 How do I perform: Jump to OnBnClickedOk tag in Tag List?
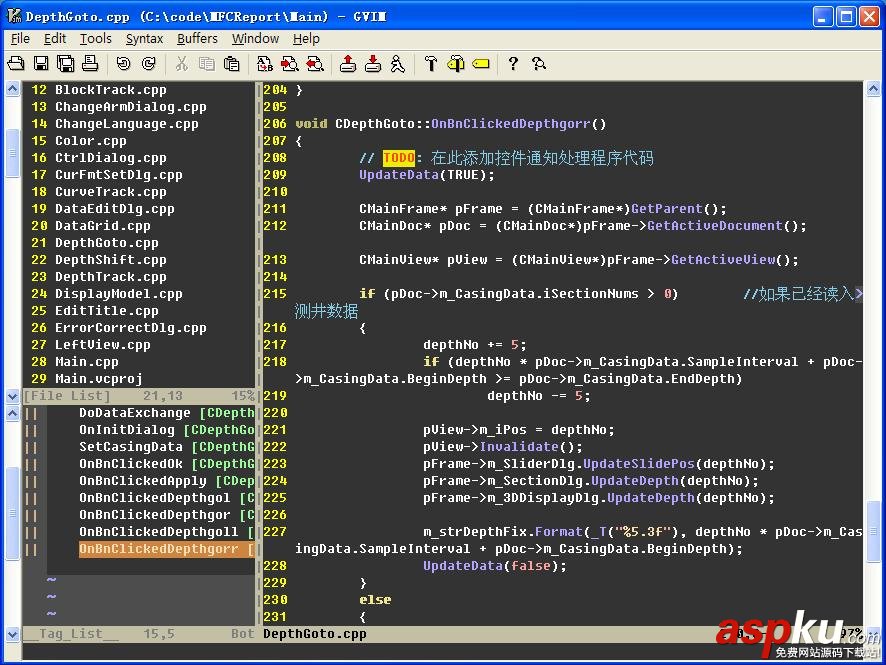coord(131,463)
